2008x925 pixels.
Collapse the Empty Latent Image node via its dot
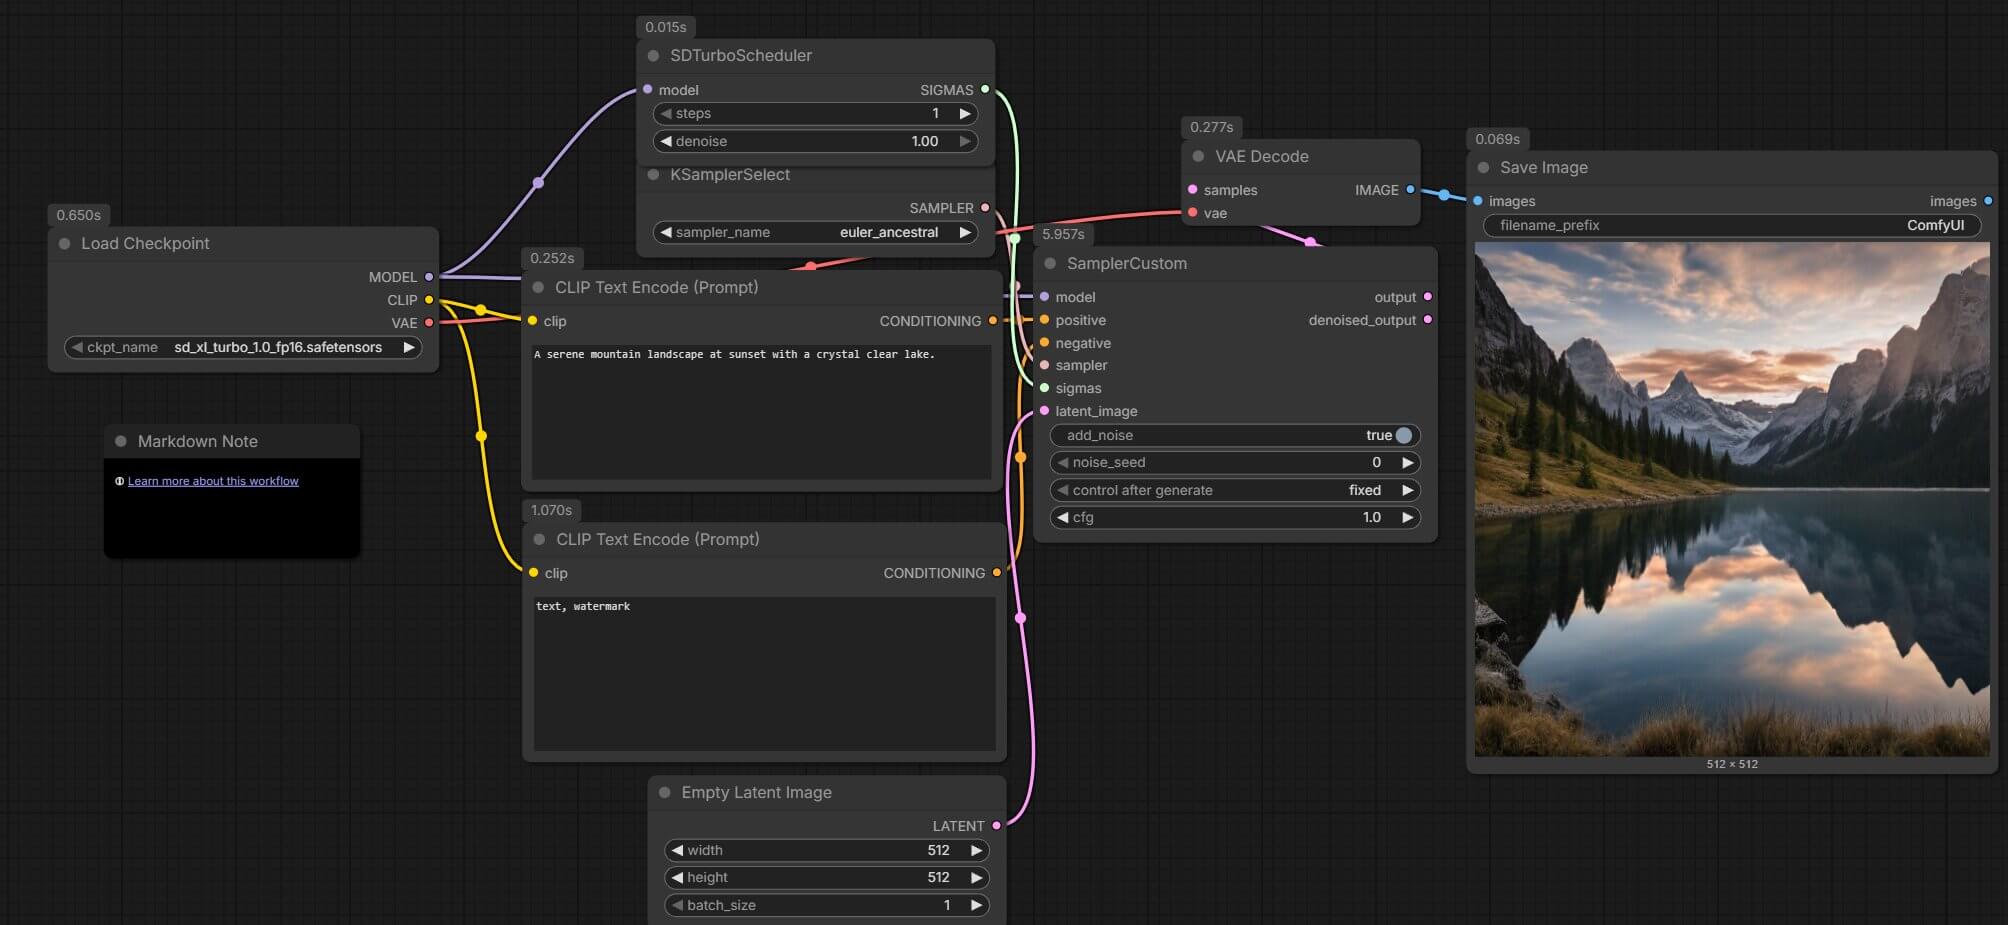pos(665,793)
